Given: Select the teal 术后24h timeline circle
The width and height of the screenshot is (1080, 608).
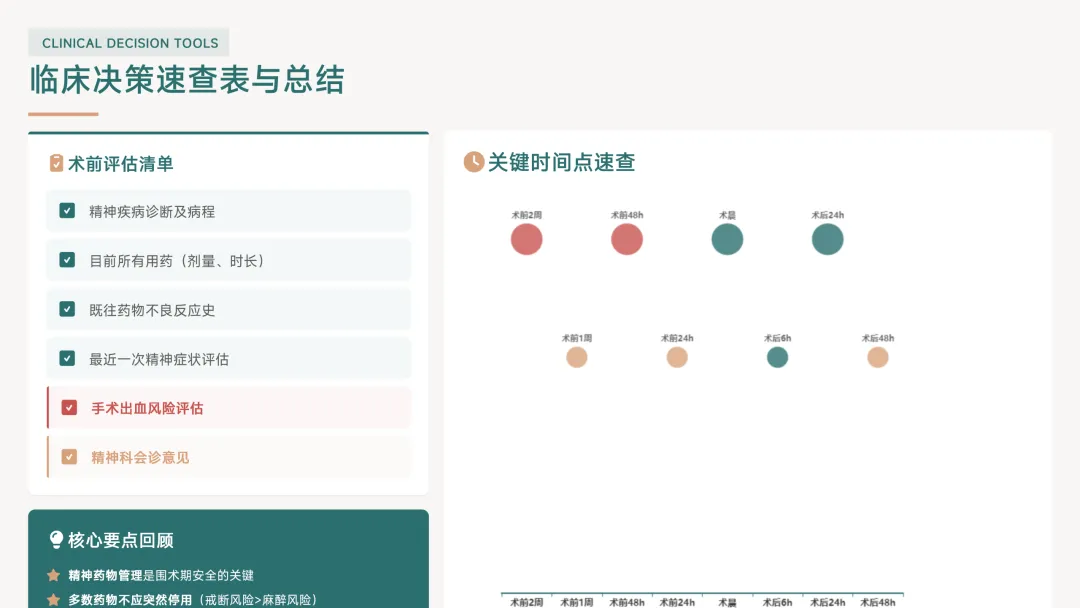Looking at the screenshot, I should pyautogui.click(x=827, y=239).
